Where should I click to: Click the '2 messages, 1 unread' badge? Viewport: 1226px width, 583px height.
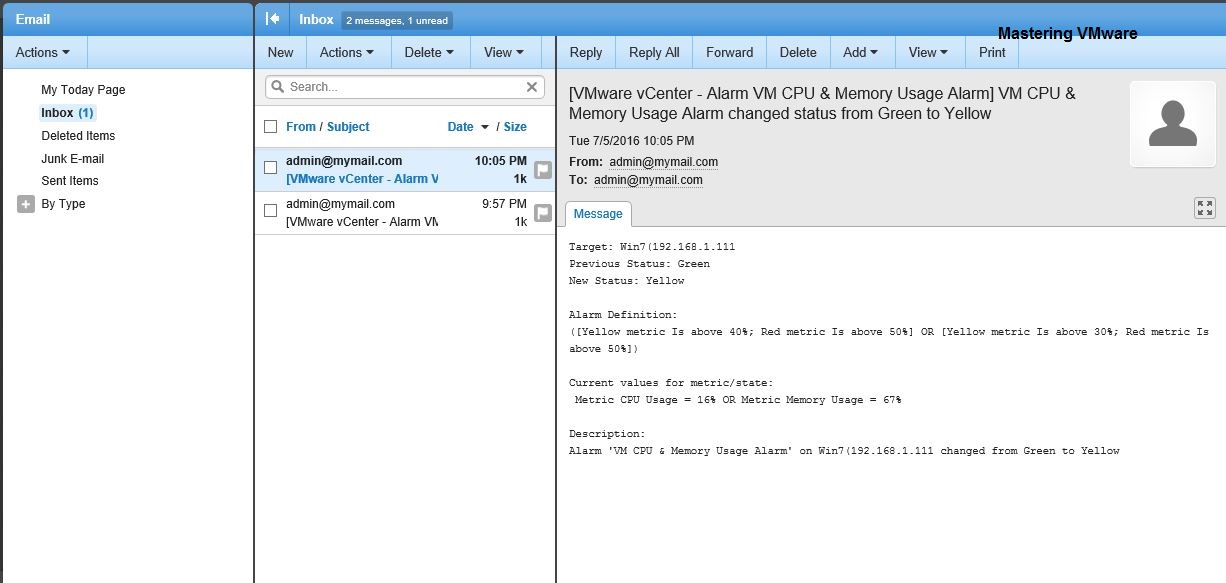(397, 20)
